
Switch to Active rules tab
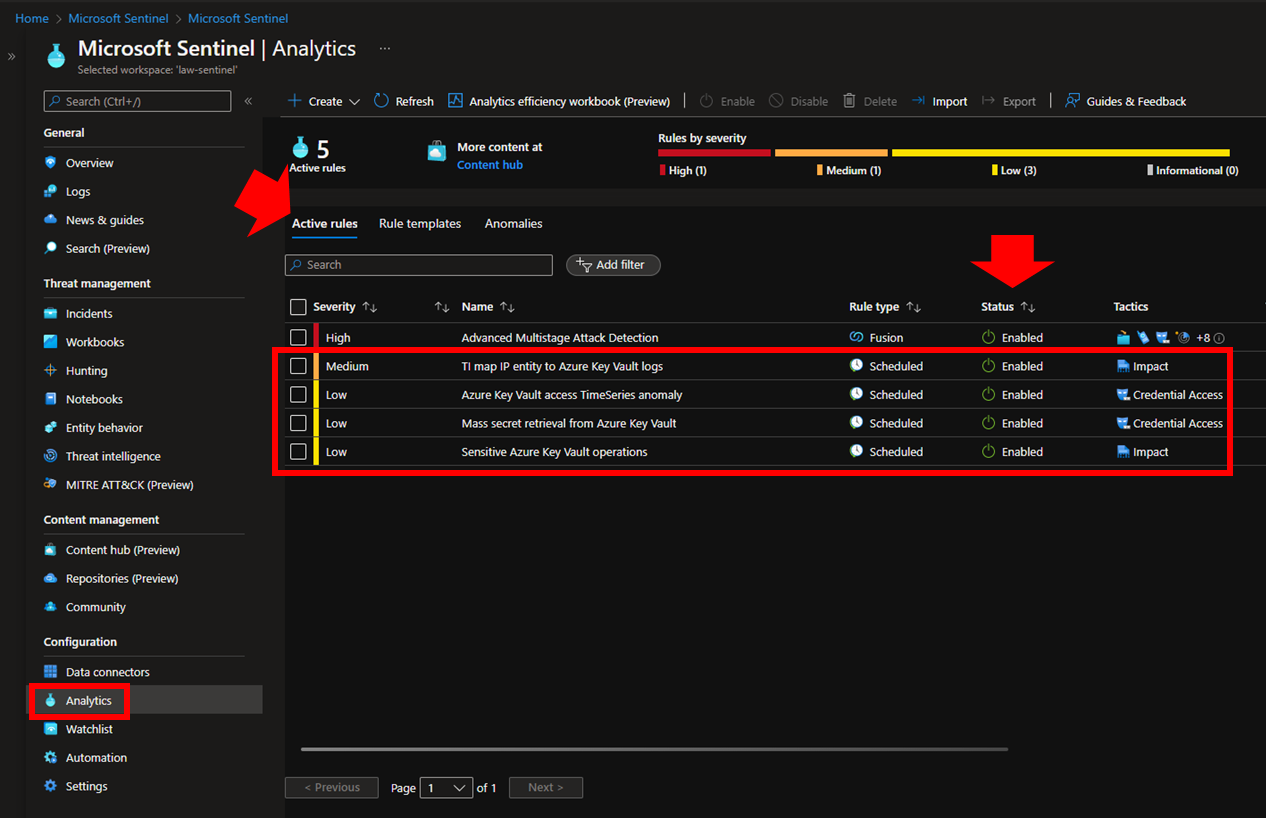tap(325, 224)
